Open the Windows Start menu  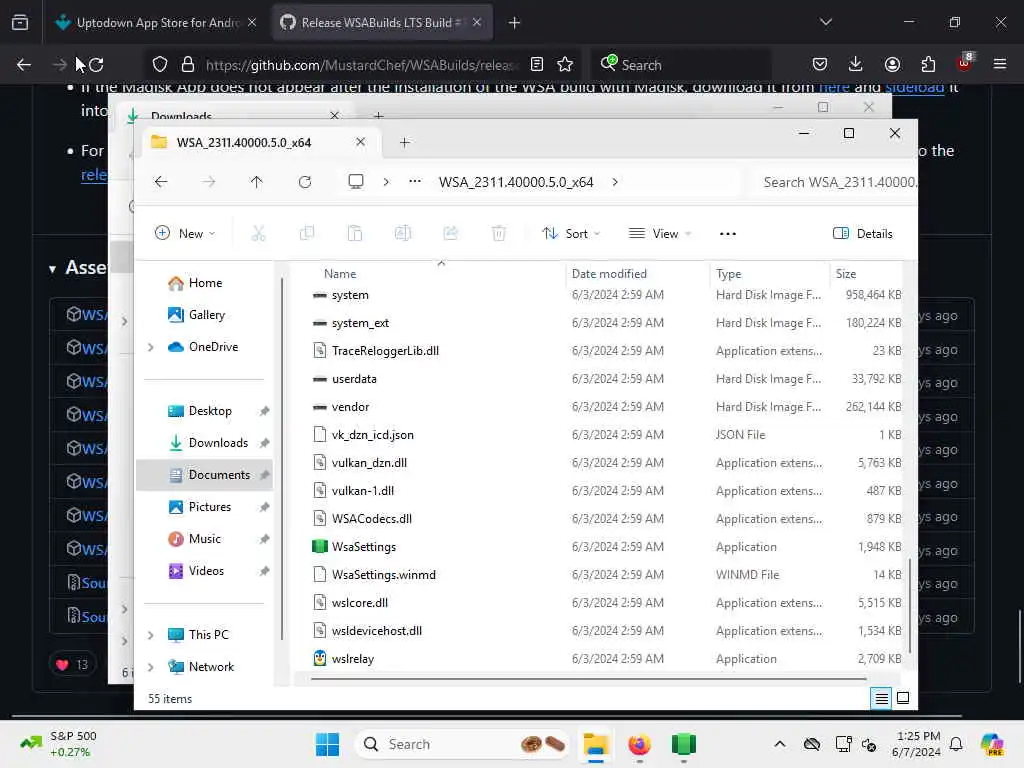tap(327, 744)
